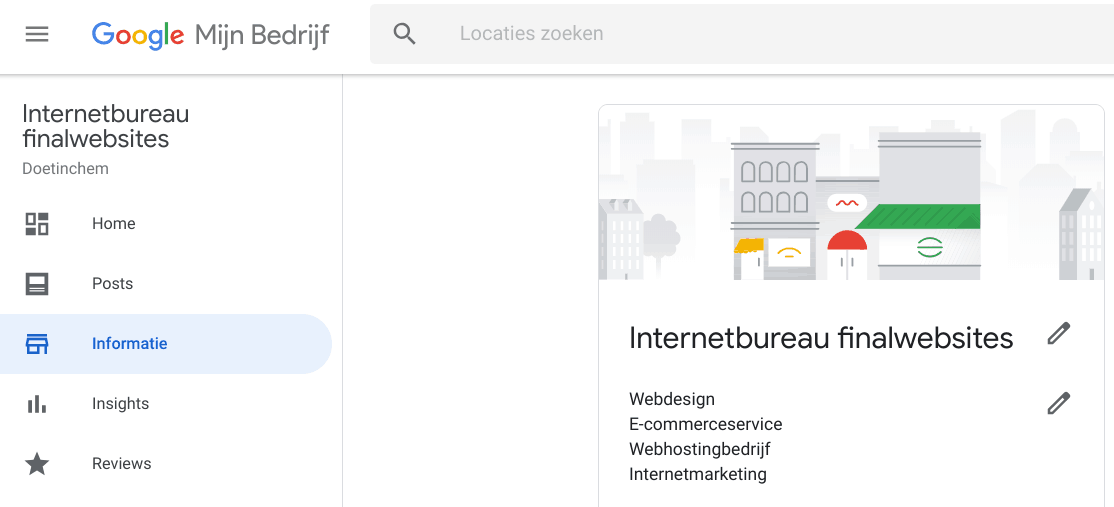The image size is (1114, 507).
Task: Click the search magnifier icon
Action: coord(404,33)
